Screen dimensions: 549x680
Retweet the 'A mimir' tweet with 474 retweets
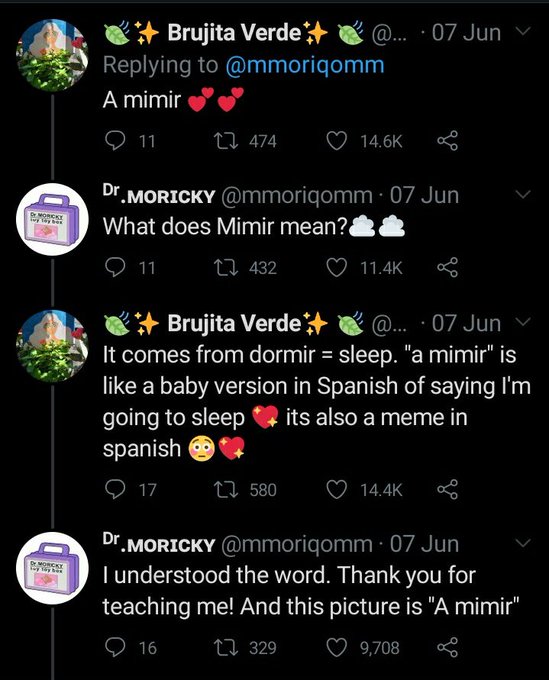coord(226,141)
